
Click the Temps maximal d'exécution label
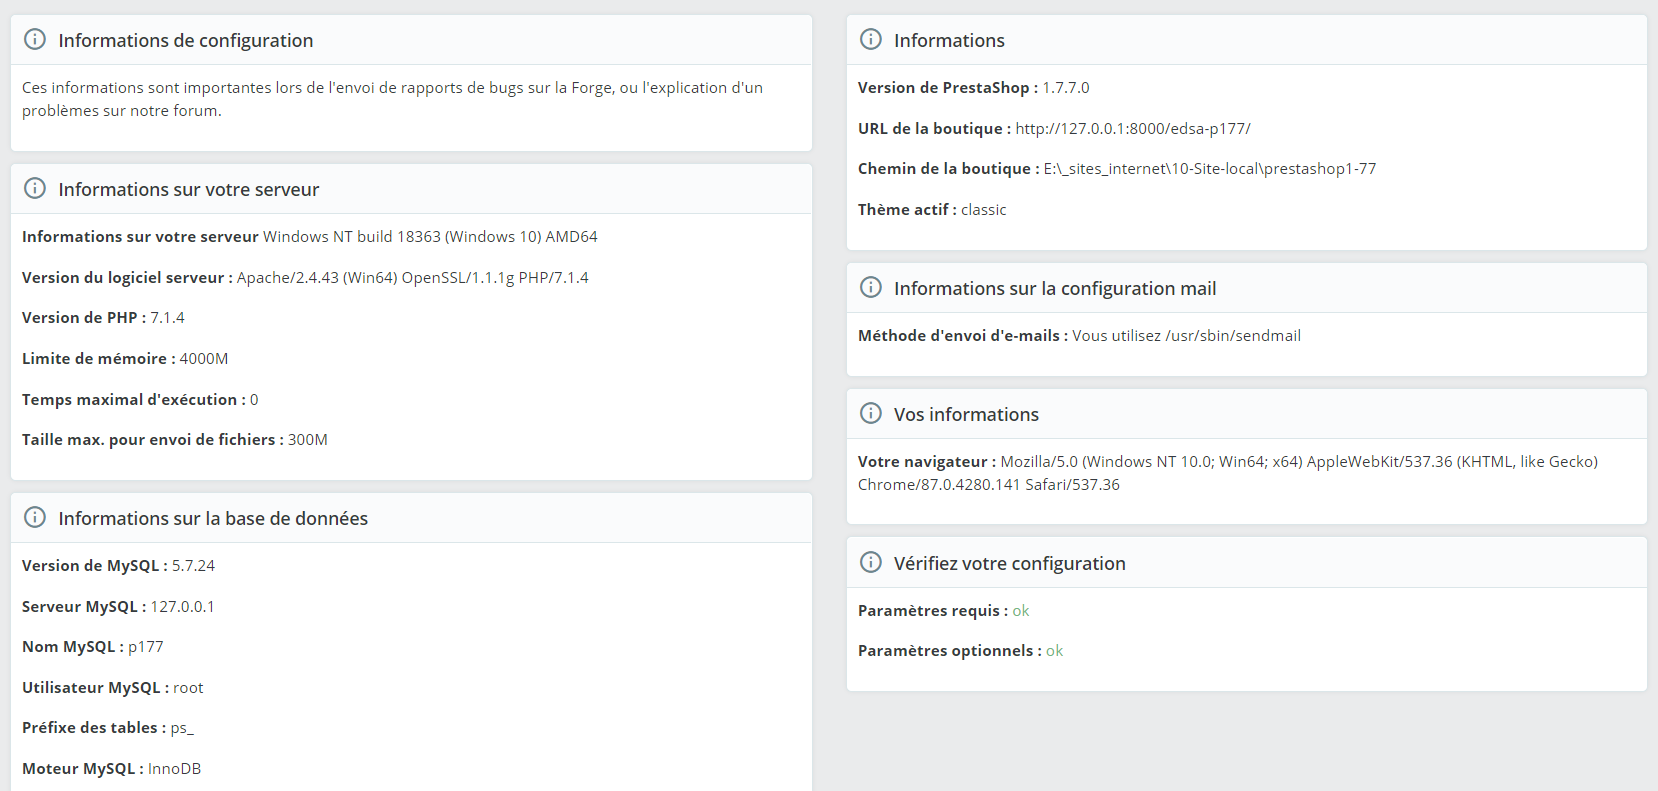click(133, 399)
